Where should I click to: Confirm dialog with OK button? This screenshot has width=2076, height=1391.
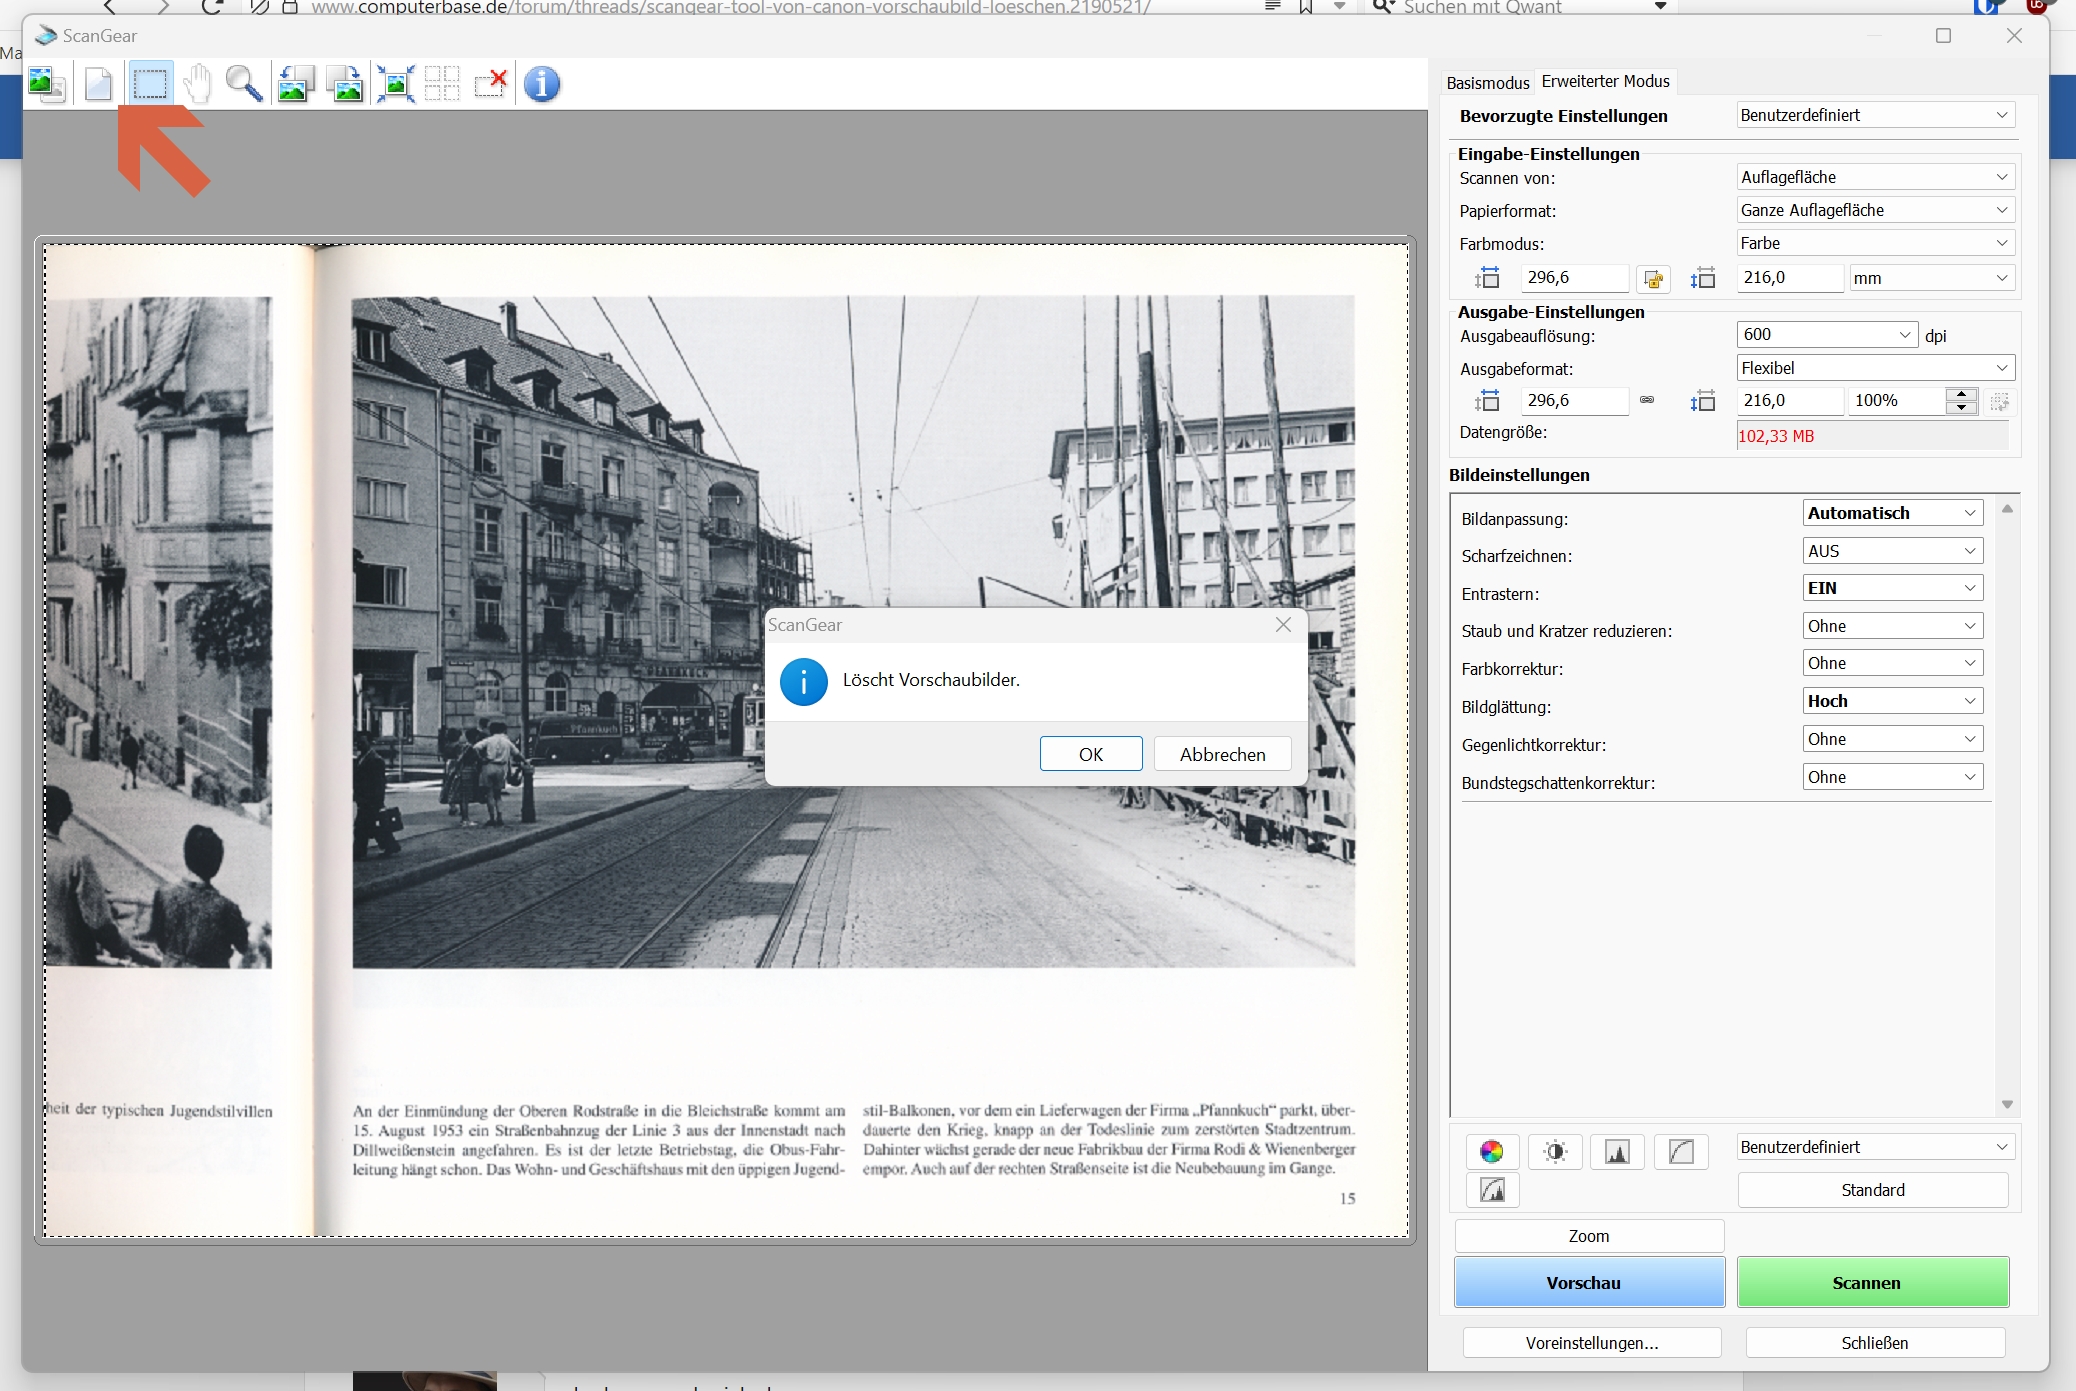coord(1090,754)
